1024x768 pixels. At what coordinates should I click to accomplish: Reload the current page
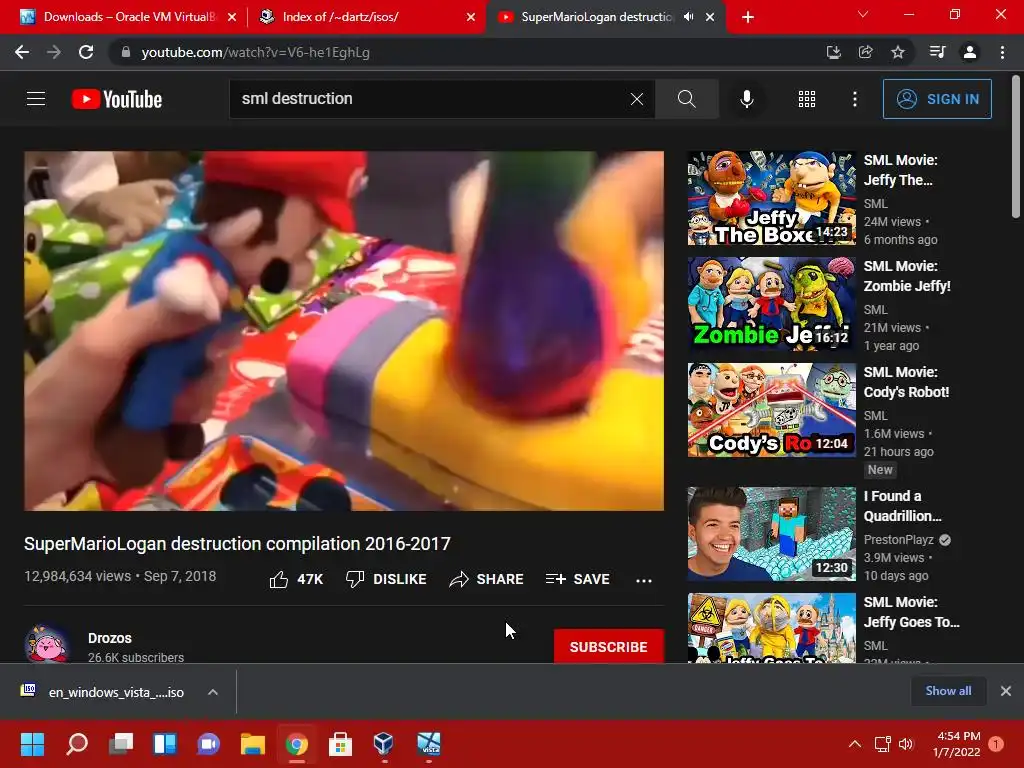coord(86,52)
